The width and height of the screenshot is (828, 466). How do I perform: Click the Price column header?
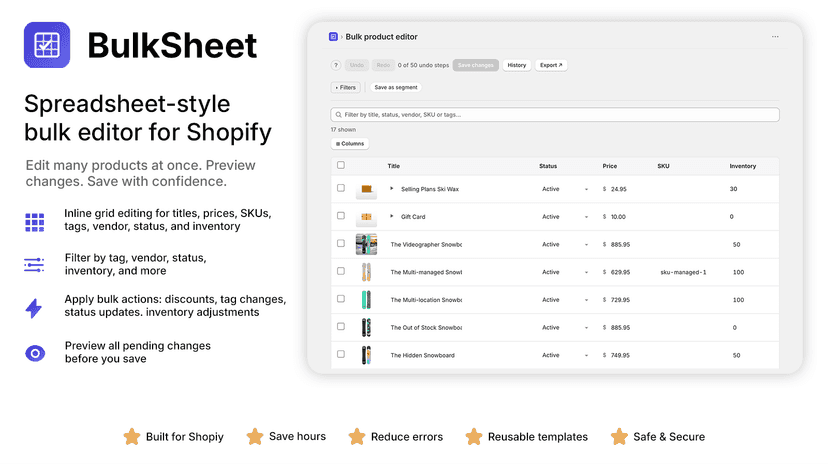[x=609, y=166]
